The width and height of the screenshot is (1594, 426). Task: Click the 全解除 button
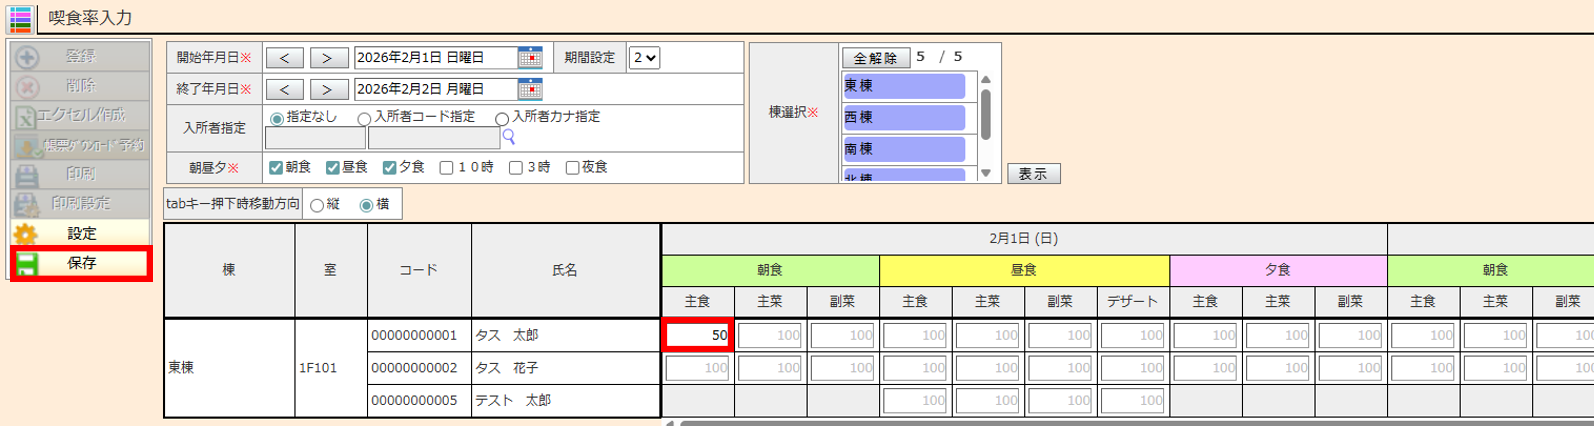(x=875, y=58)
